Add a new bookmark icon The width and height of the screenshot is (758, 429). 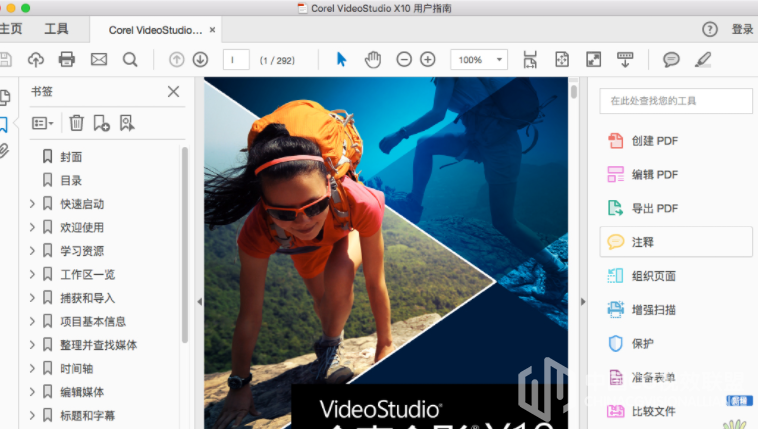coord(101,123)
